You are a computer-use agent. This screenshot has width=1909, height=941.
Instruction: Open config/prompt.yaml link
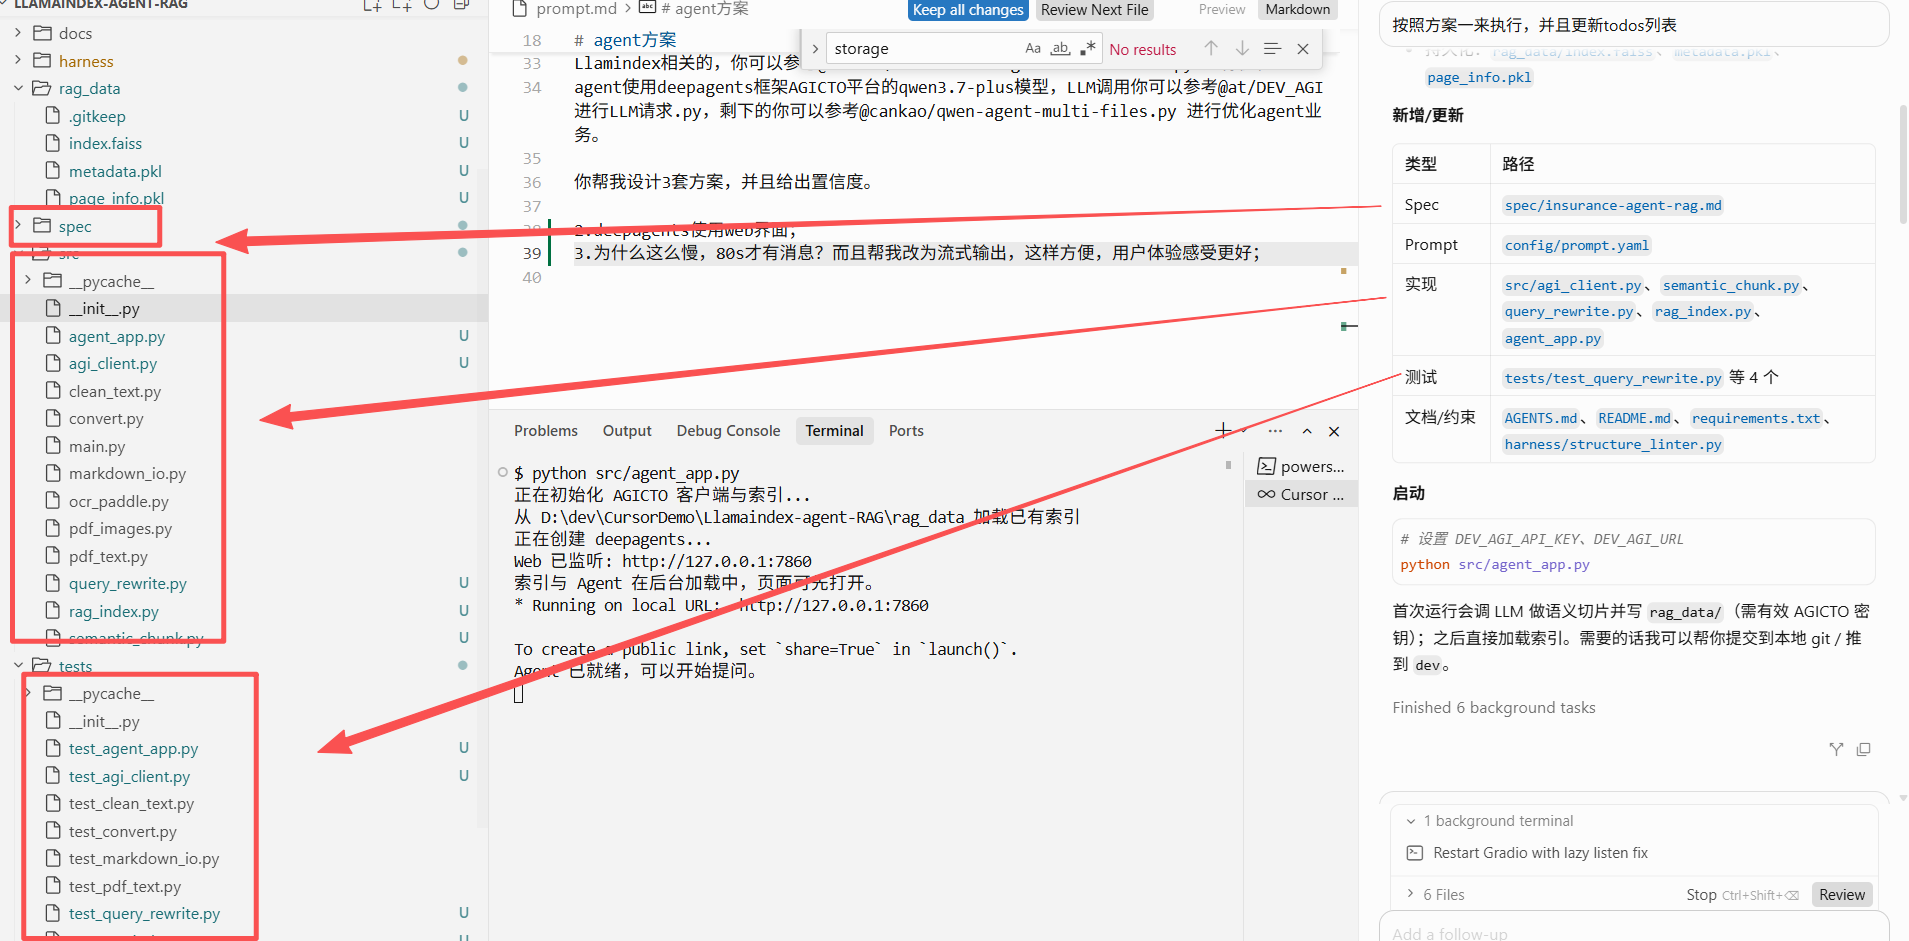[1577, 245]
